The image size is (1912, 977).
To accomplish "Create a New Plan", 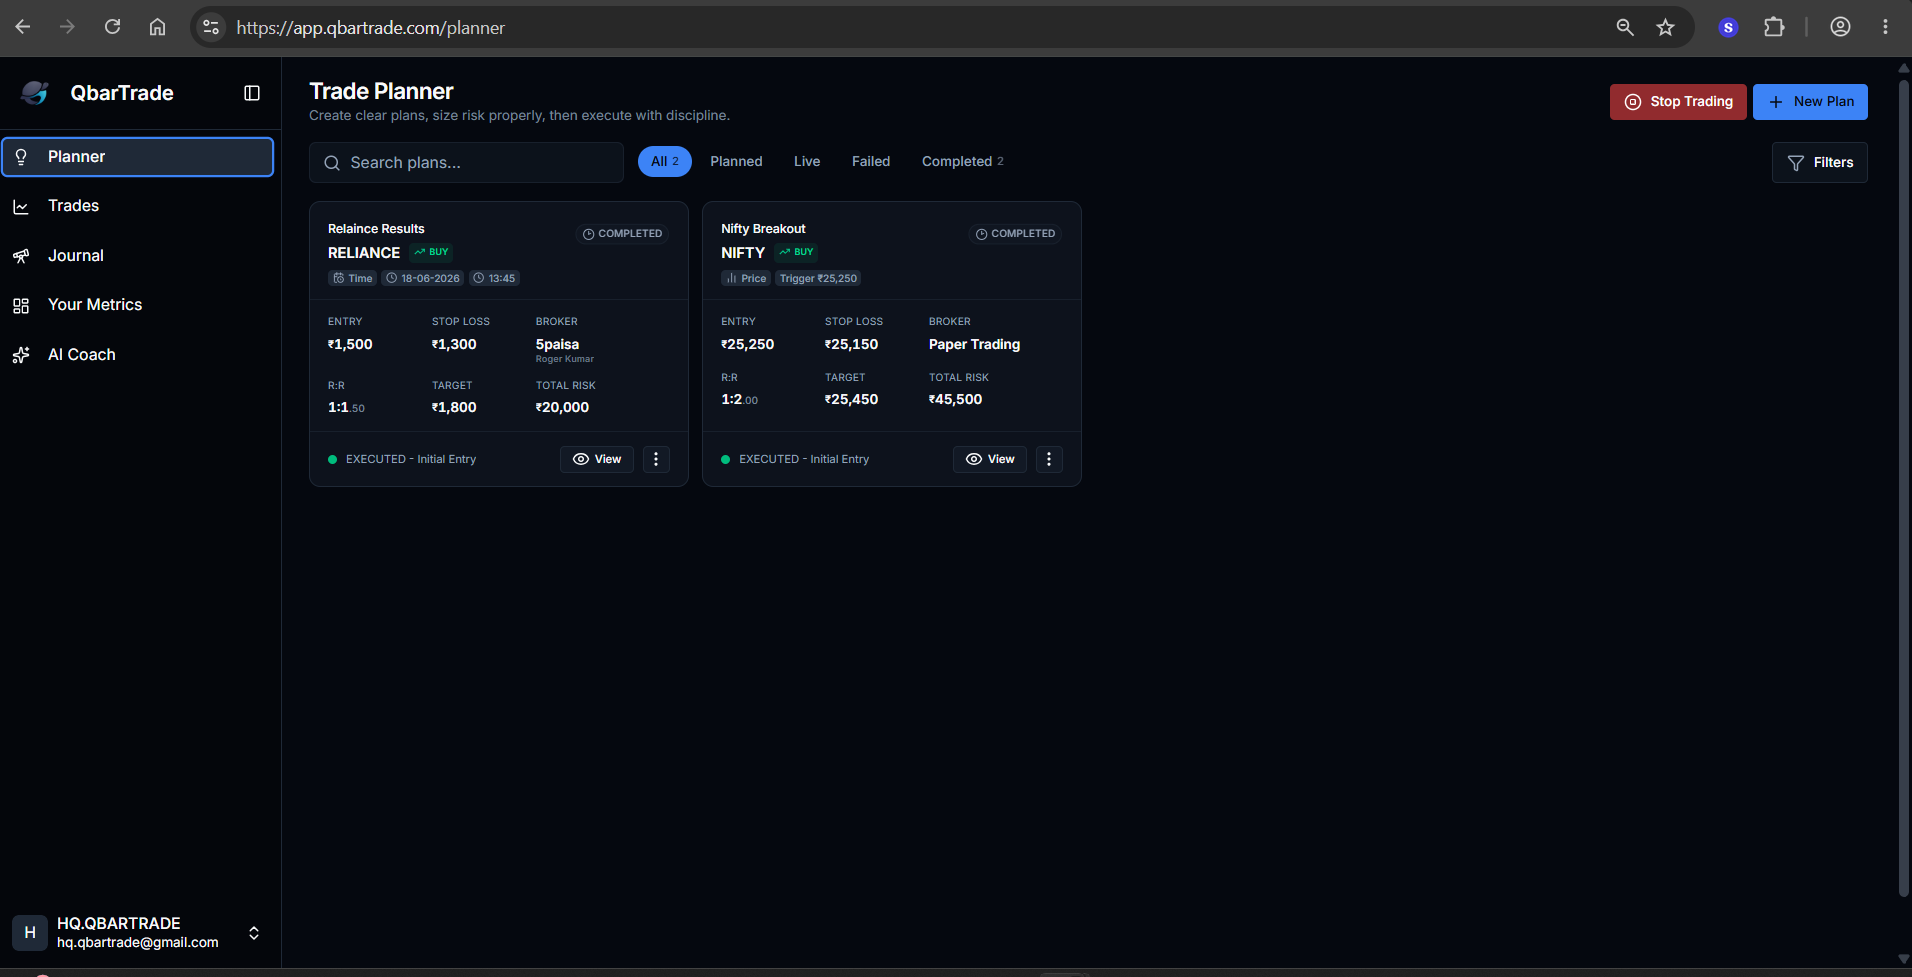I will pos(1810,102).
